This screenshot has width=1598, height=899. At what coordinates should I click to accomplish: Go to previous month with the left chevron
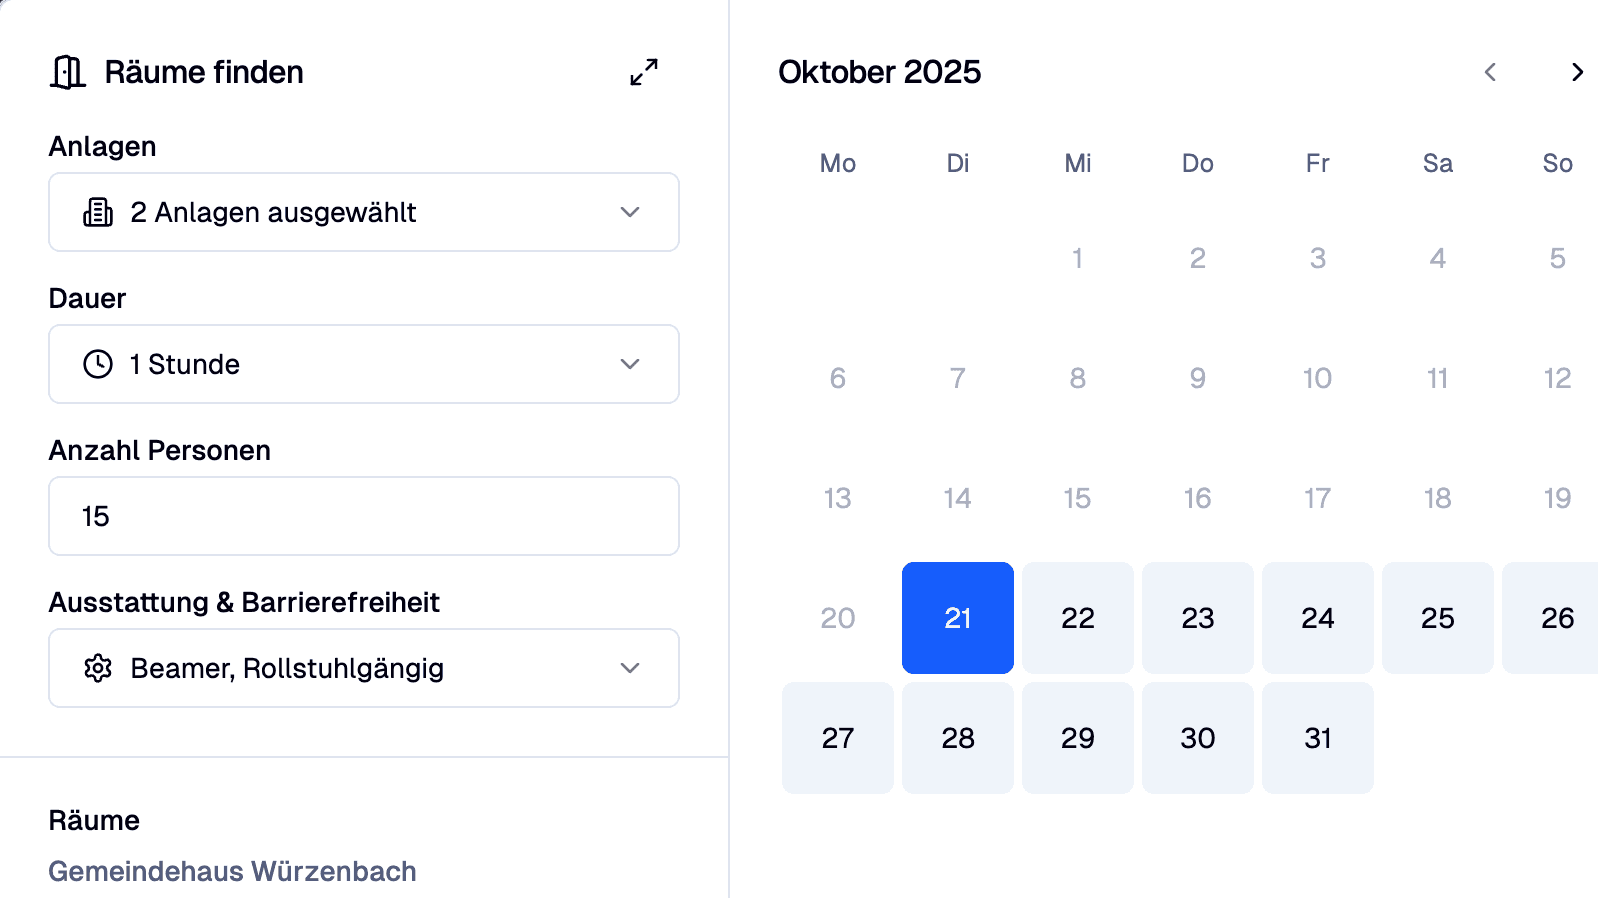pos(1489,72)
